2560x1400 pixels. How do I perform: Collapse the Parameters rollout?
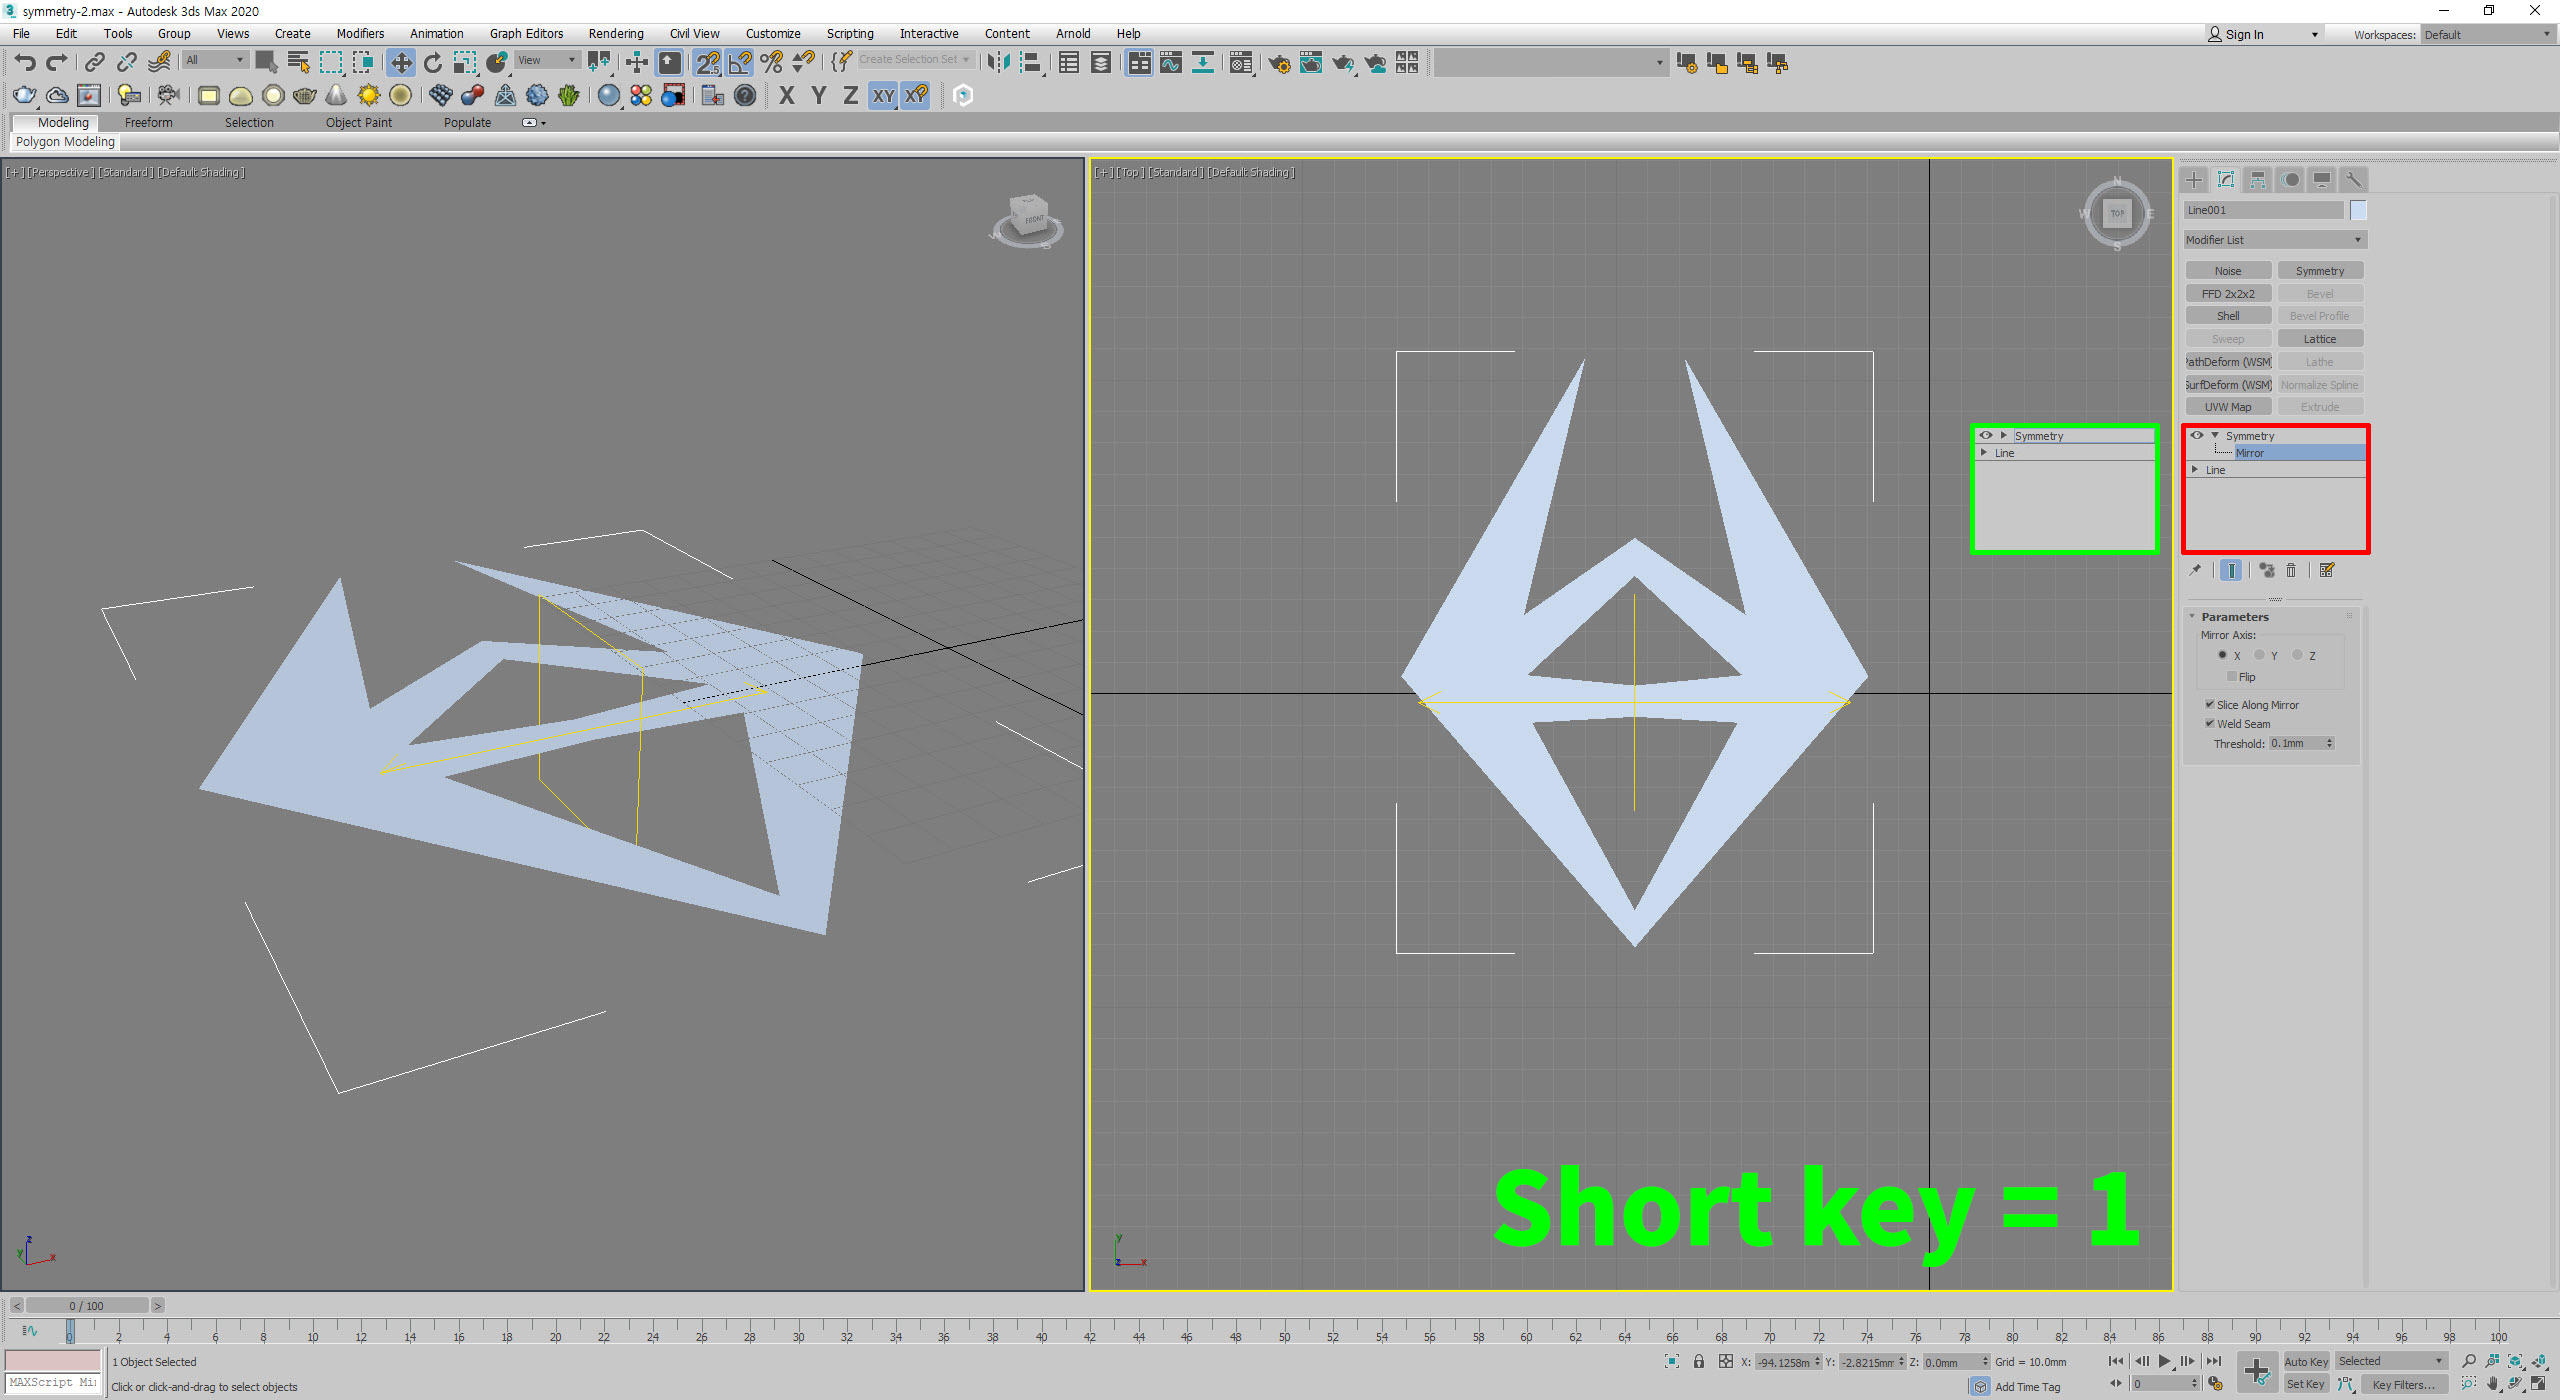(x=2234, y=617)
